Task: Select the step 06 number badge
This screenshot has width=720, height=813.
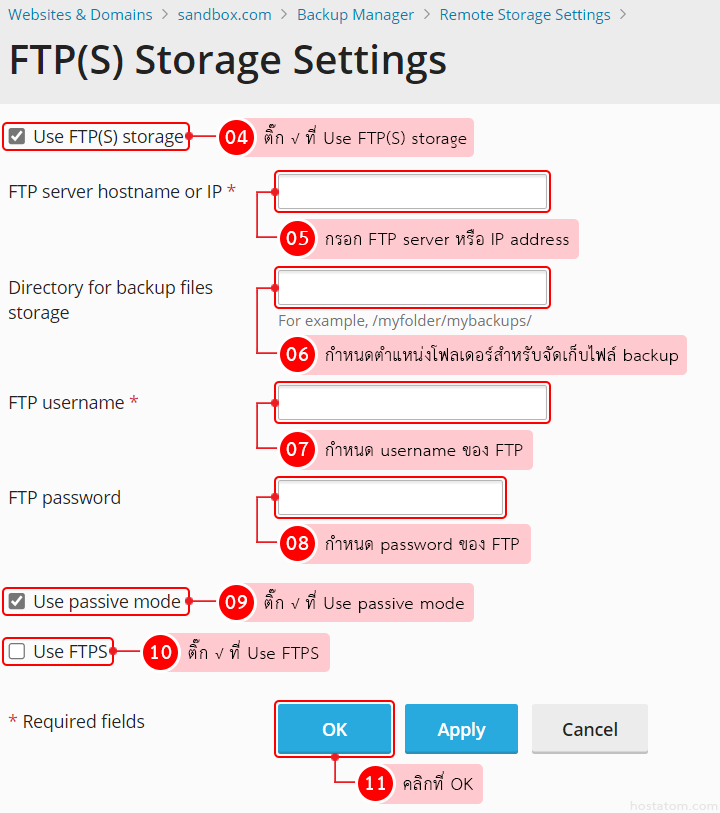Action: point(297,354)
